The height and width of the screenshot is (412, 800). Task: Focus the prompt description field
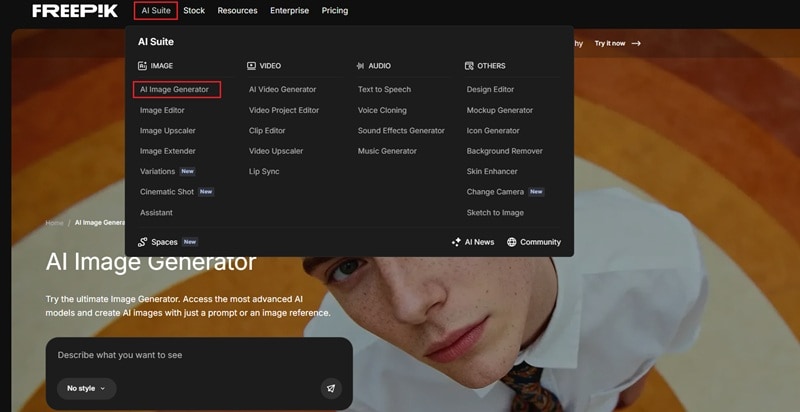point(199,355)
